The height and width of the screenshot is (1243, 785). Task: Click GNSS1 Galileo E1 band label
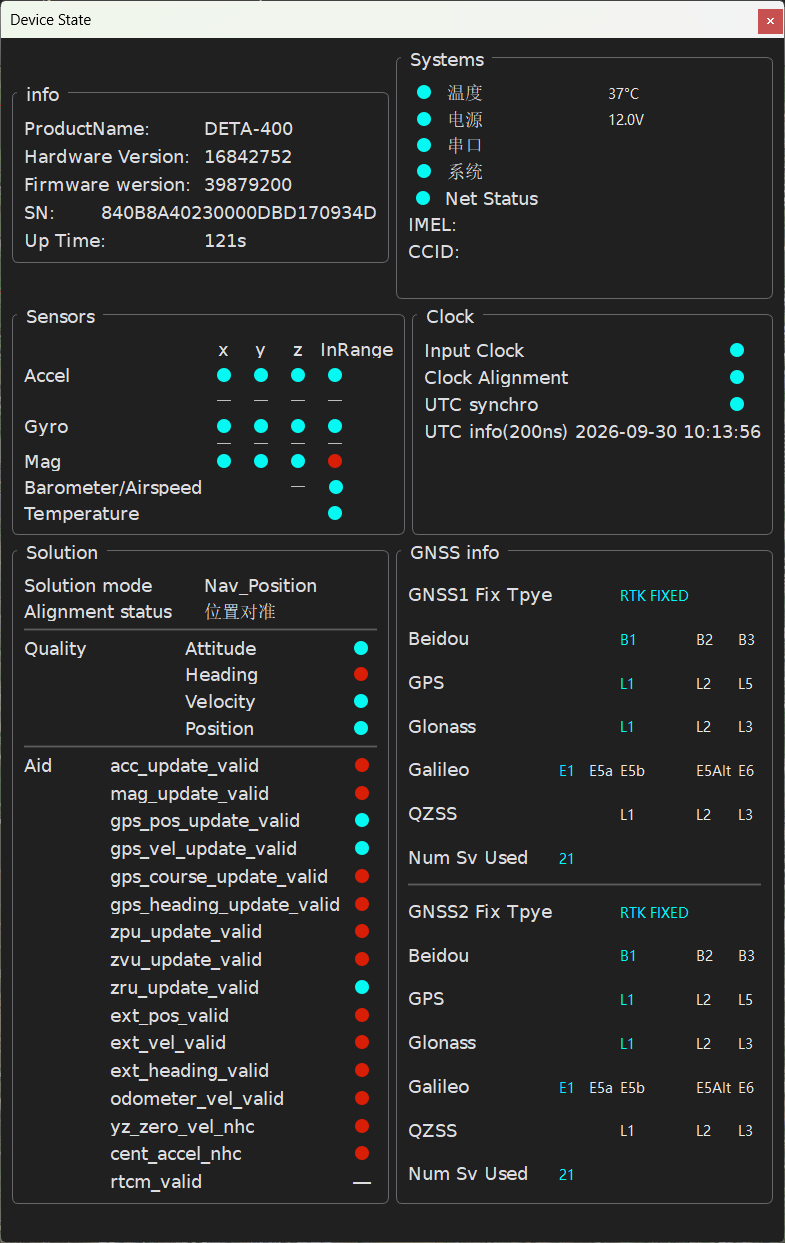[567, 771]
